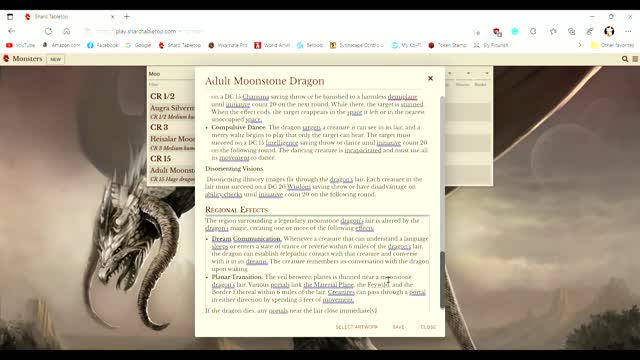Click the Material Plane link

(x=329, y=284)
